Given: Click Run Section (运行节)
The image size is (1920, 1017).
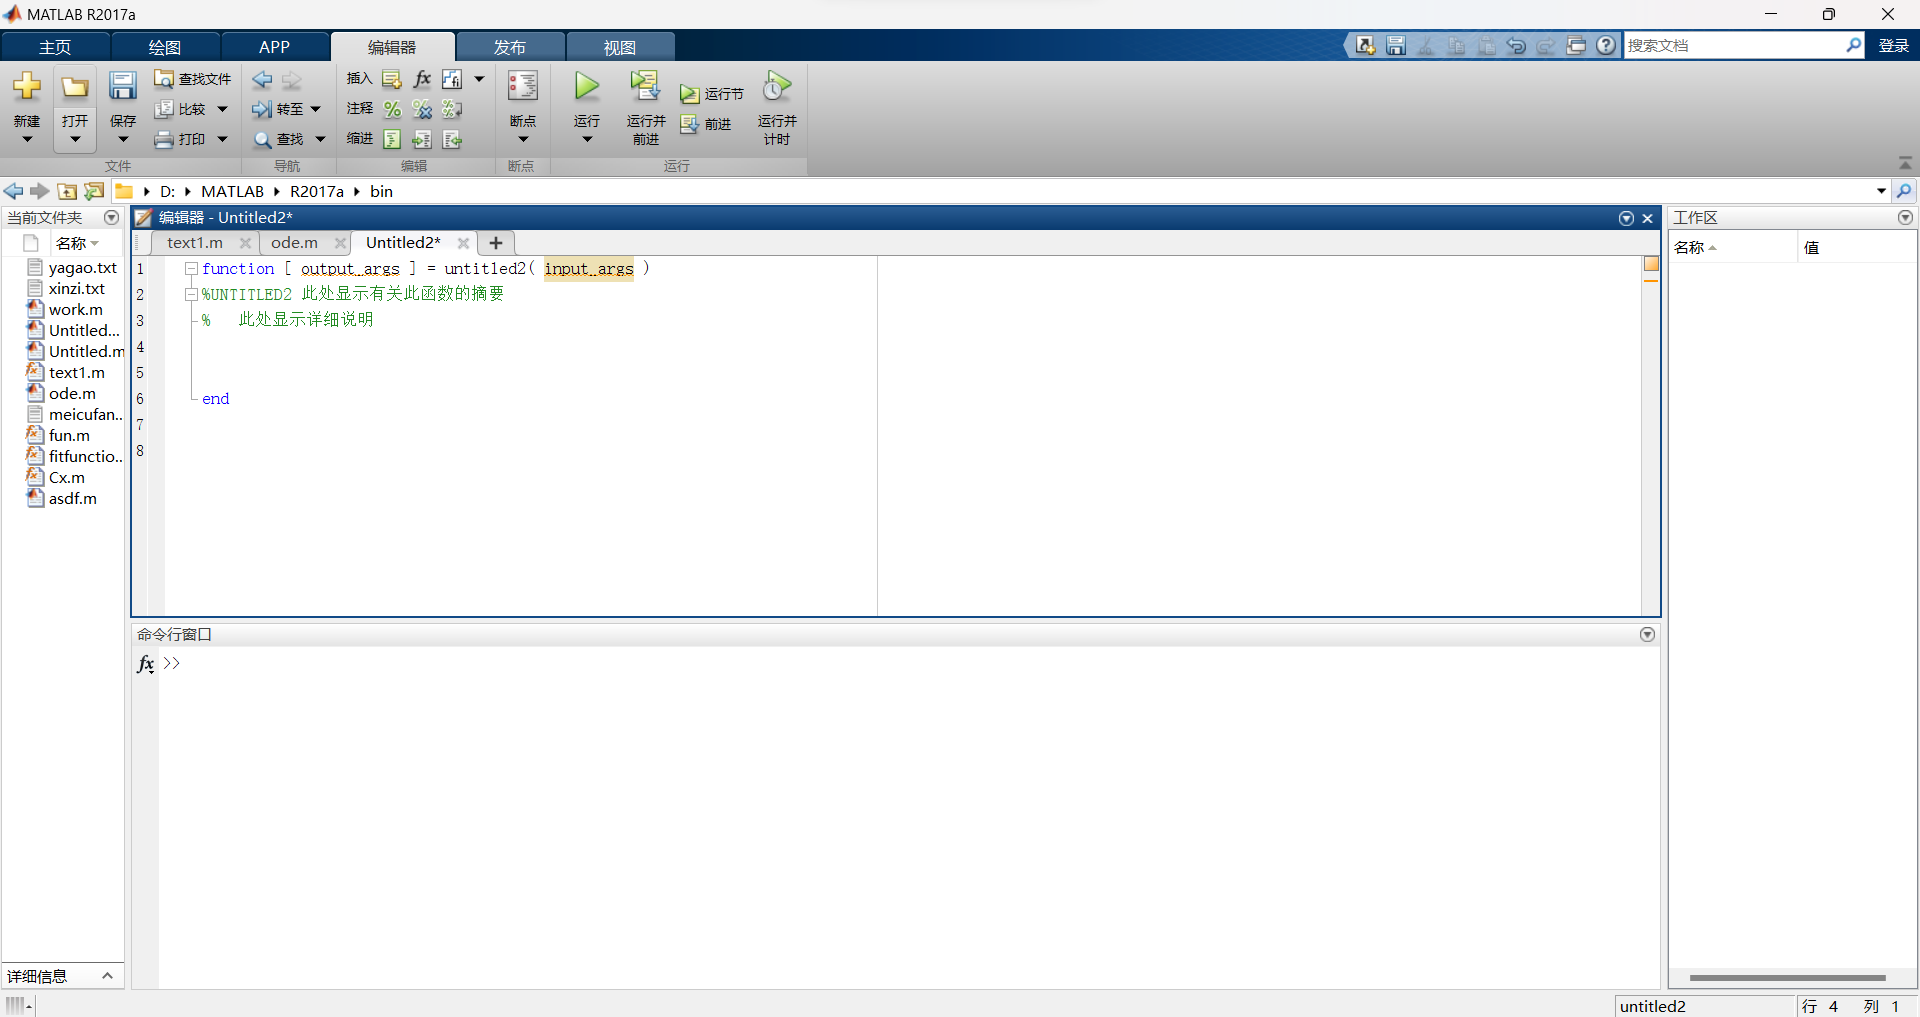Looking at the screenshot, I should 712,94.
